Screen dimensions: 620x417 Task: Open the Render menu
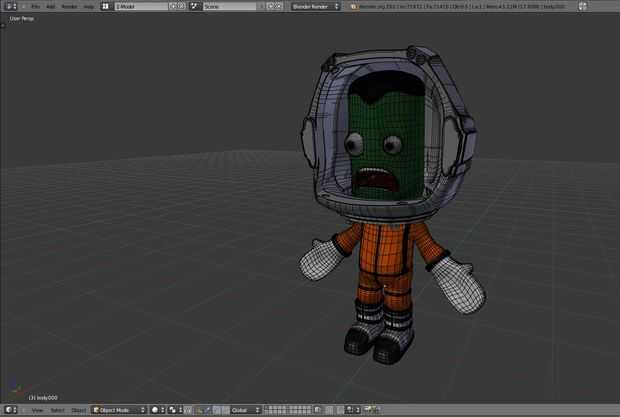[70, 7]
